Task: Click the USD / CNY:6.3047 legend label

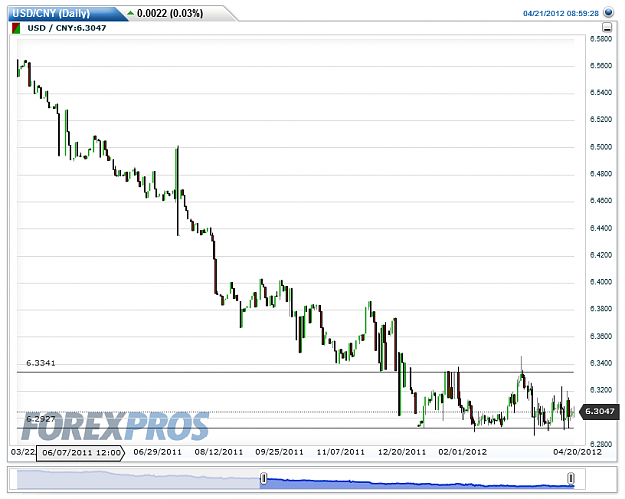Action: 67,28
